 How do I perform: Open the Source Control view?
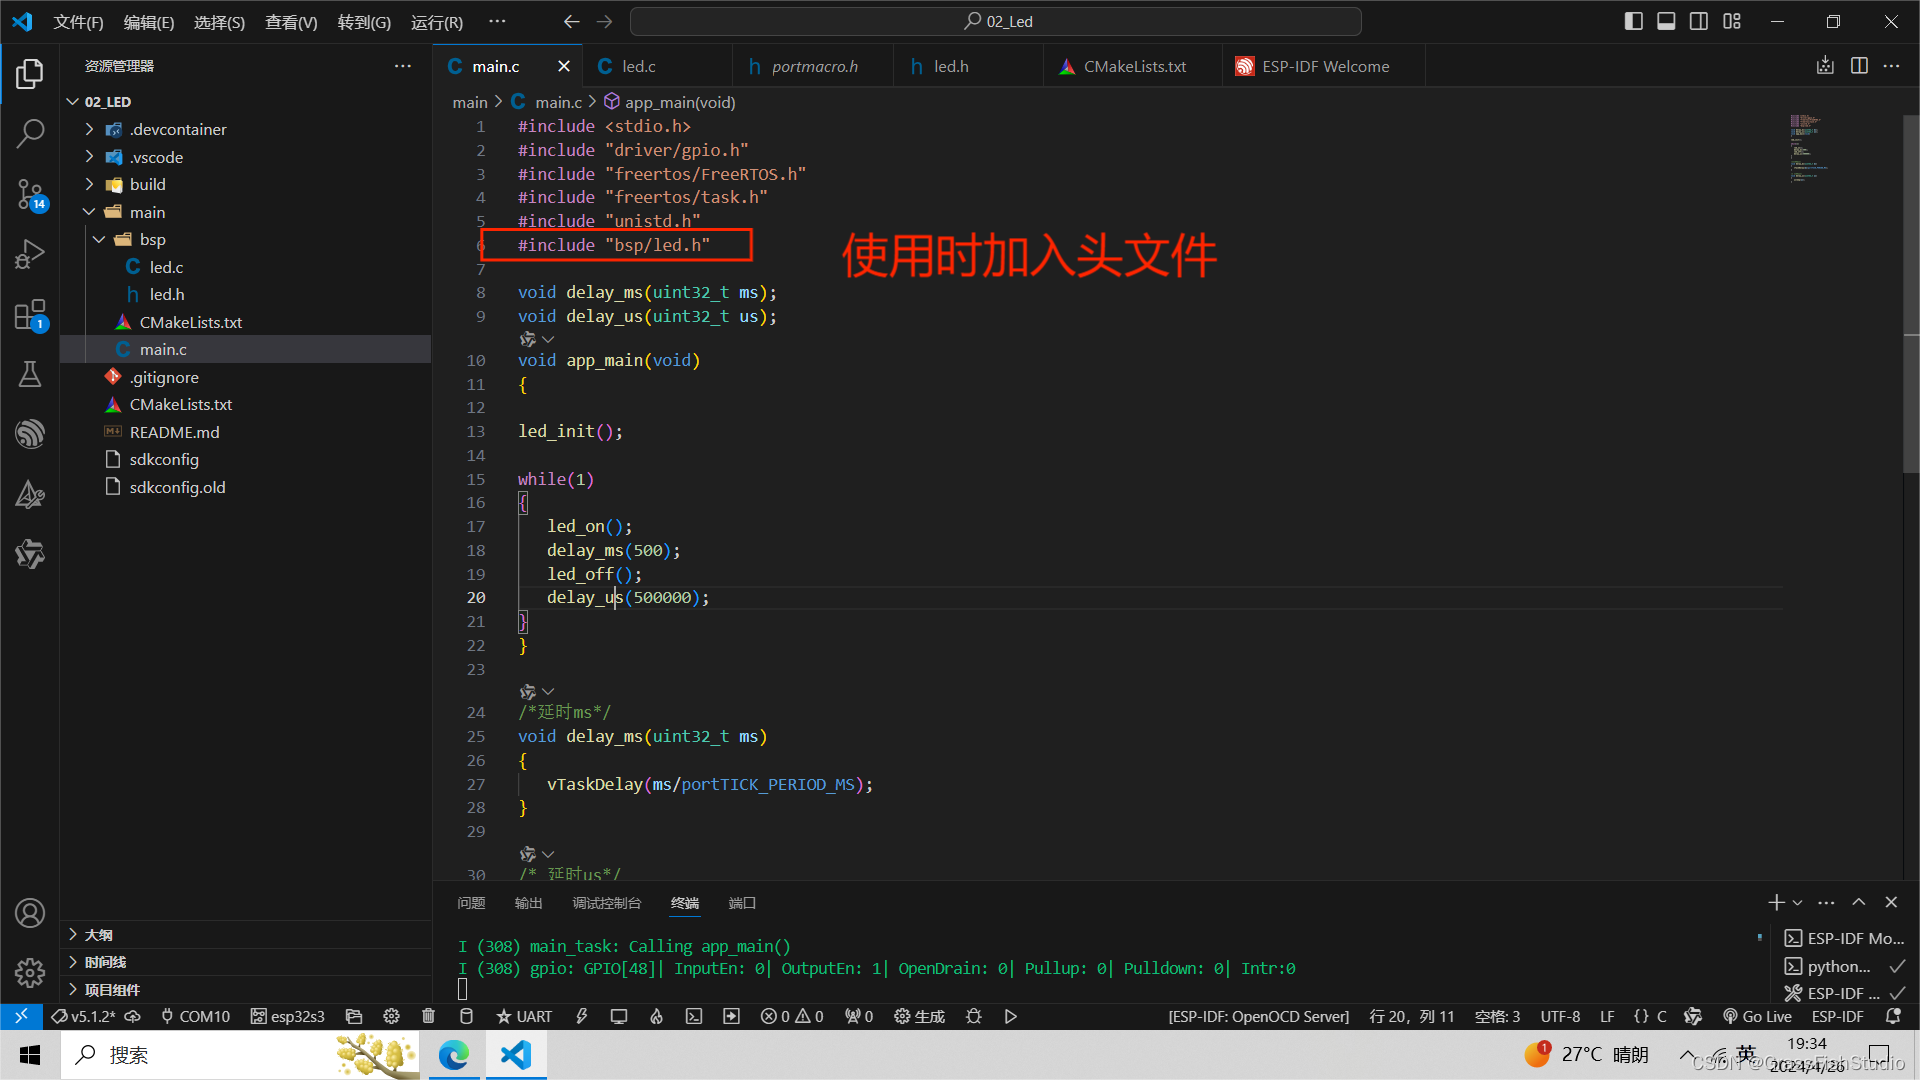coord(30,194)
